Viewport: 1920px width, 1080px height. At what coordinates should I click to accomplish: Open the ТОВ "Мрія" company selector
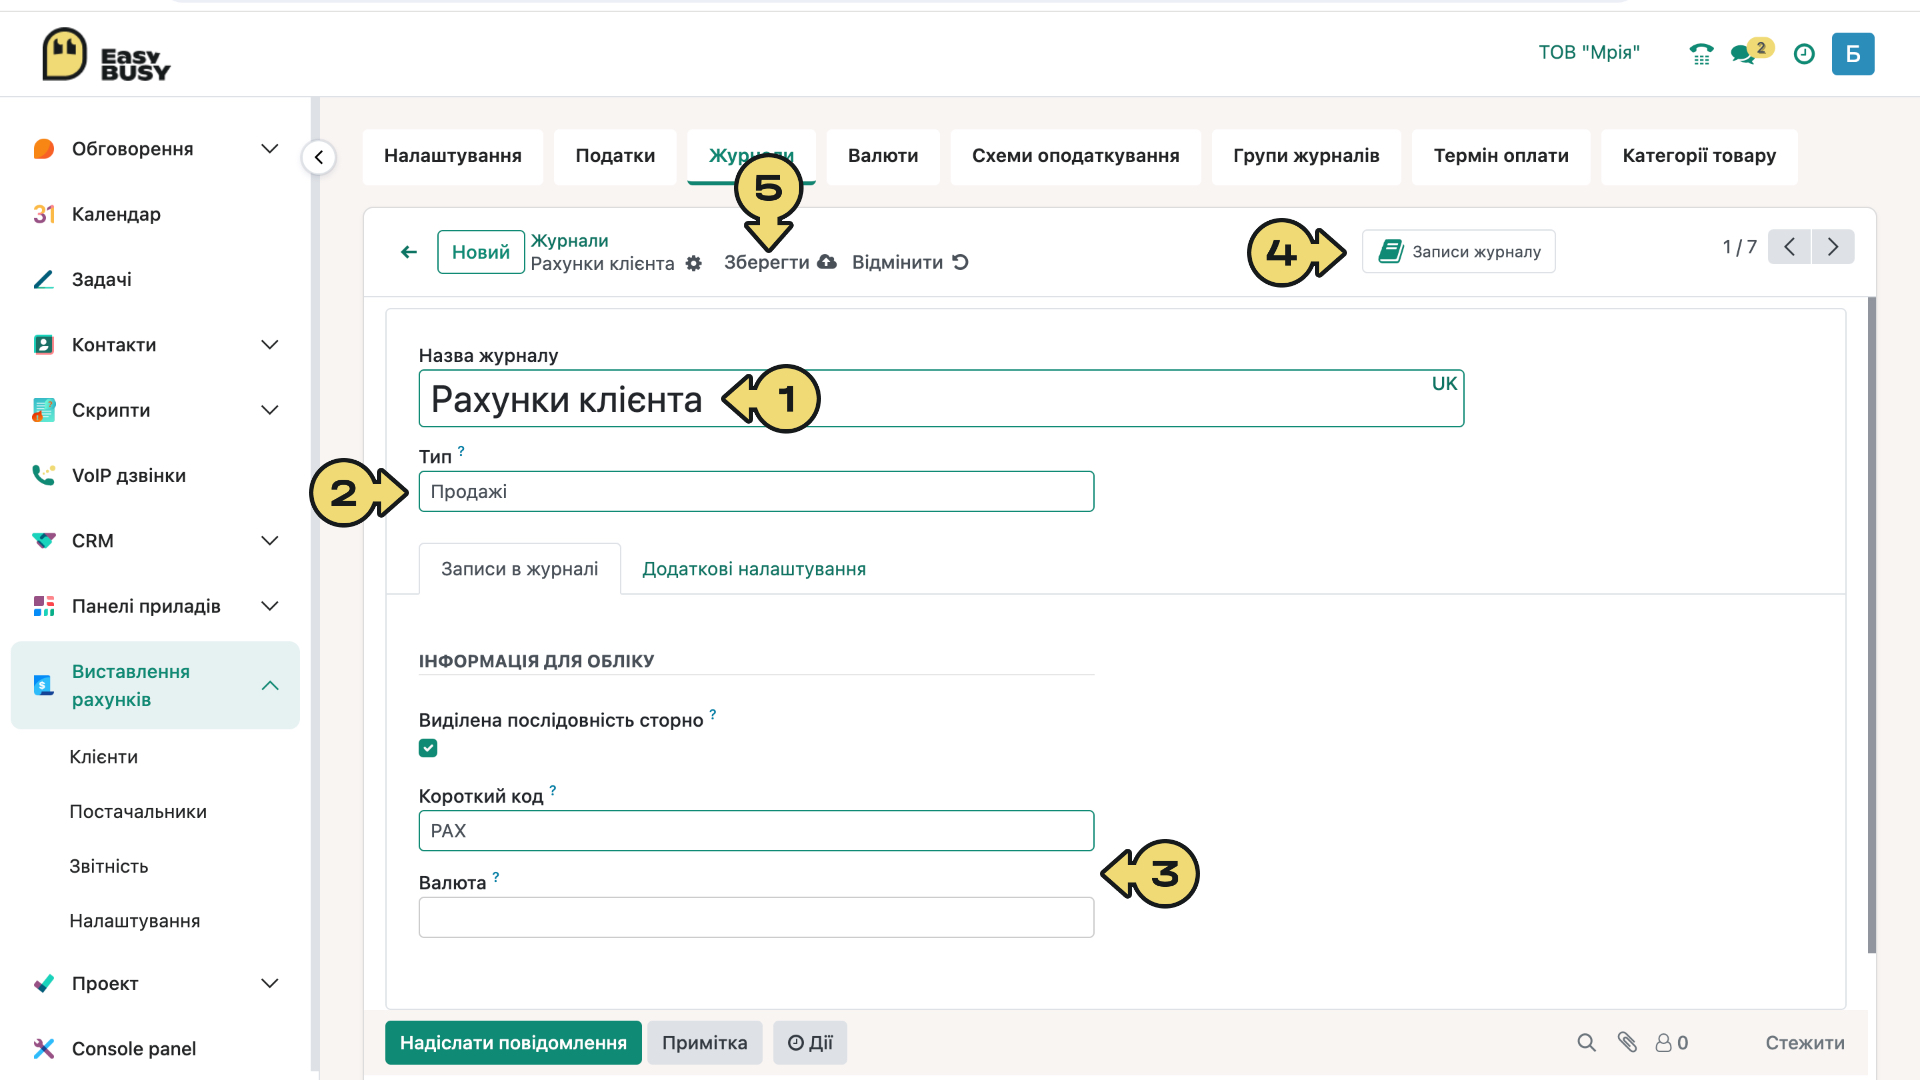click(1589, 53)
